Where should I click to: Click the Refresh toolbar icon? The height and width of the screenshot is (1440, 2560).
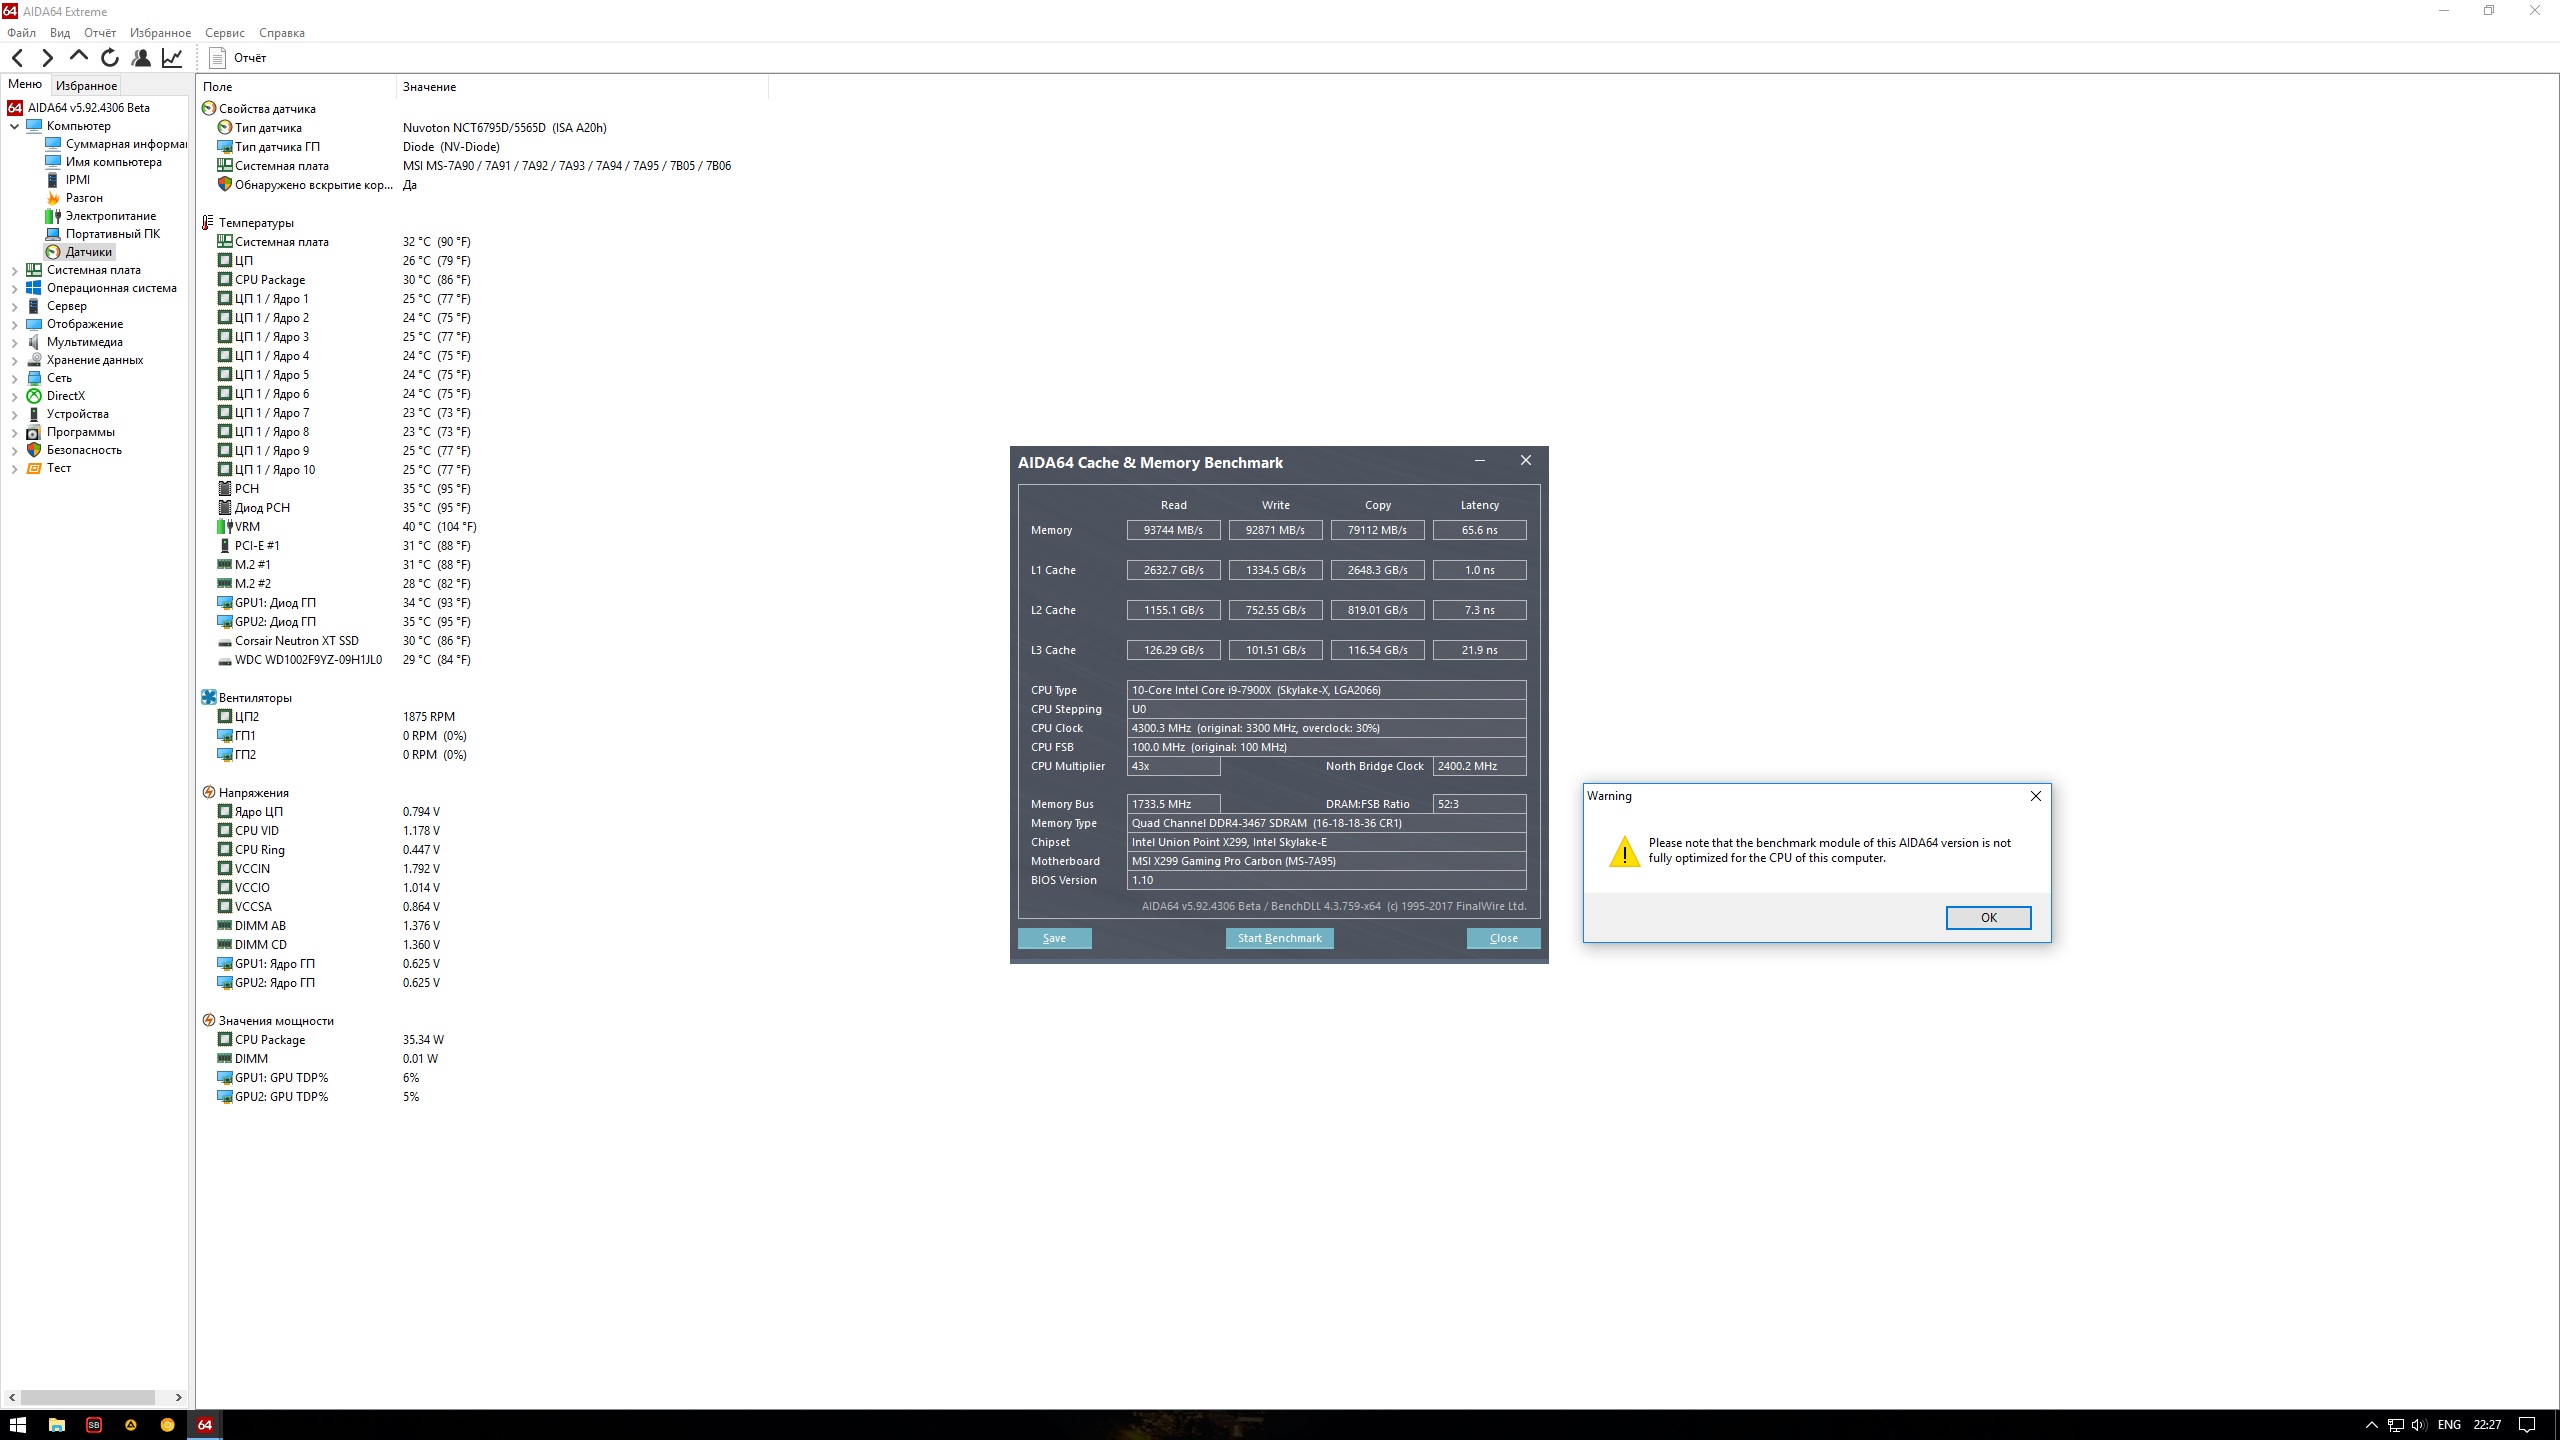[x=110, y=58]
